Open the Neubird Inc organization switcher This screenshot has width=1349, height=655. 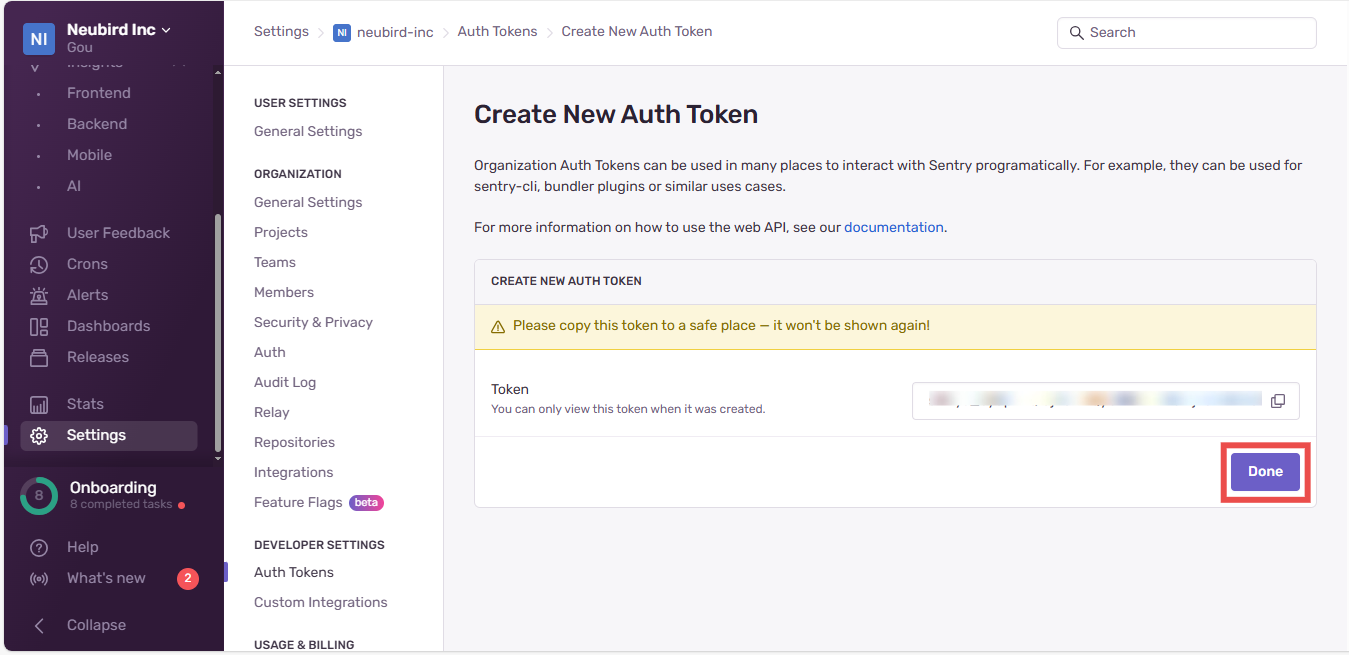(110, 29)
